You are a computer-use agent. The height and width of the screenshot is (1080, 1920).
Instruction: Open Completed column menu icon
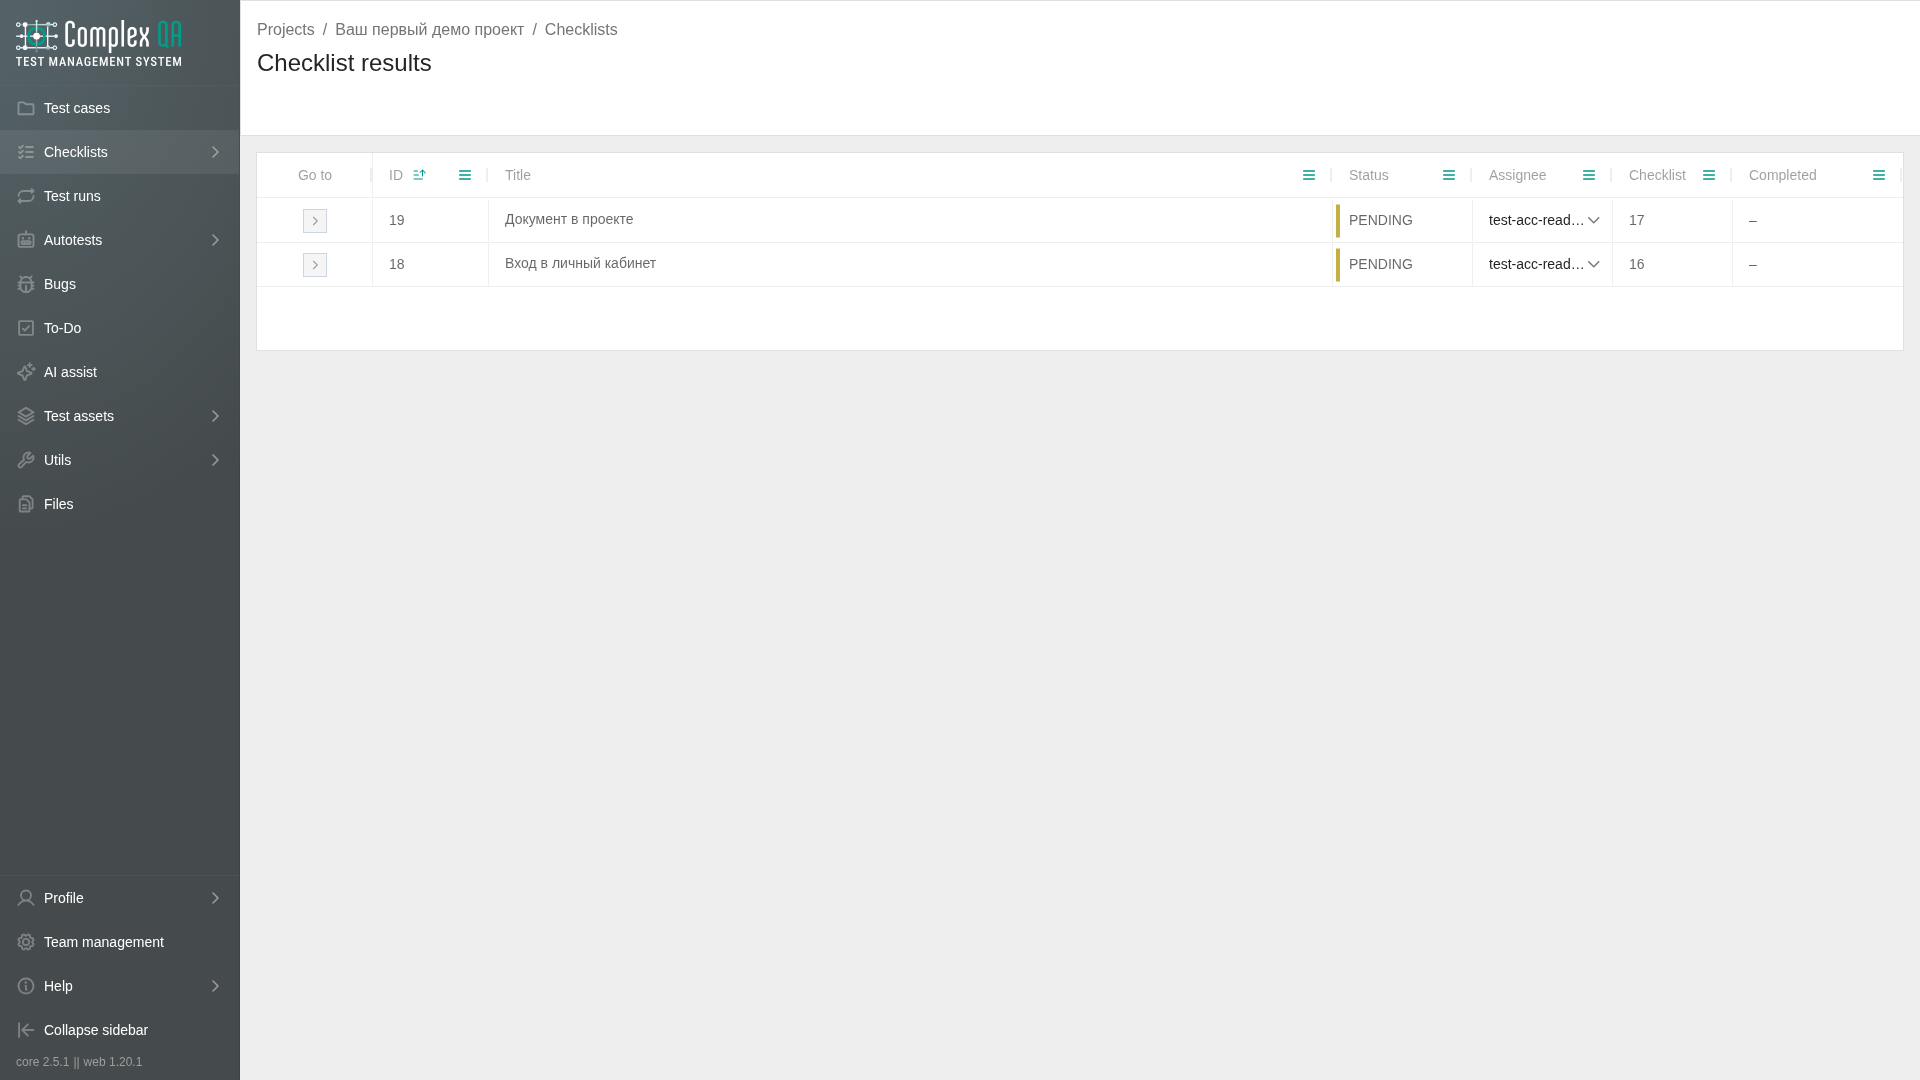point(1879,175)
